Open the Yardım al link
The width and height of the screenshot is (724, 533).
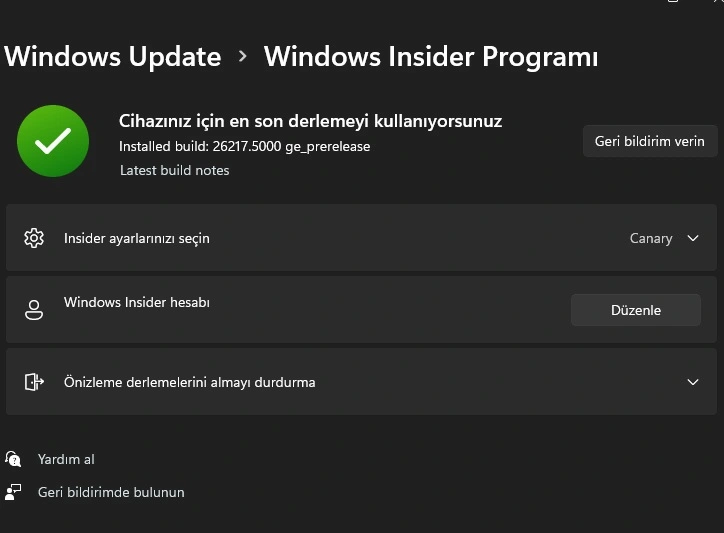point(66,459)
